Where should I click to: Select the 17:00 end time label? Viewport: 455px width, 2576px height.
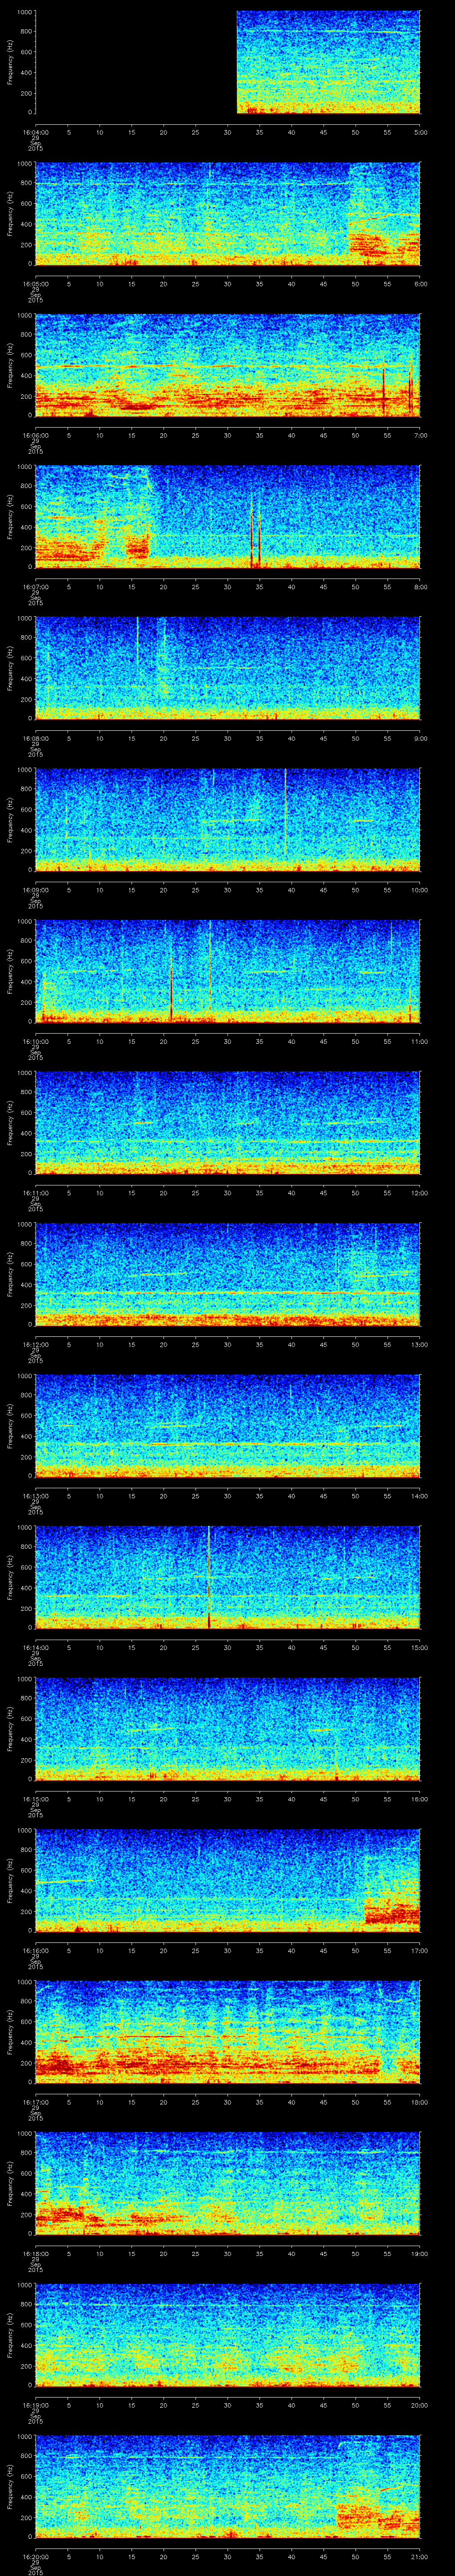(419, 1950)
